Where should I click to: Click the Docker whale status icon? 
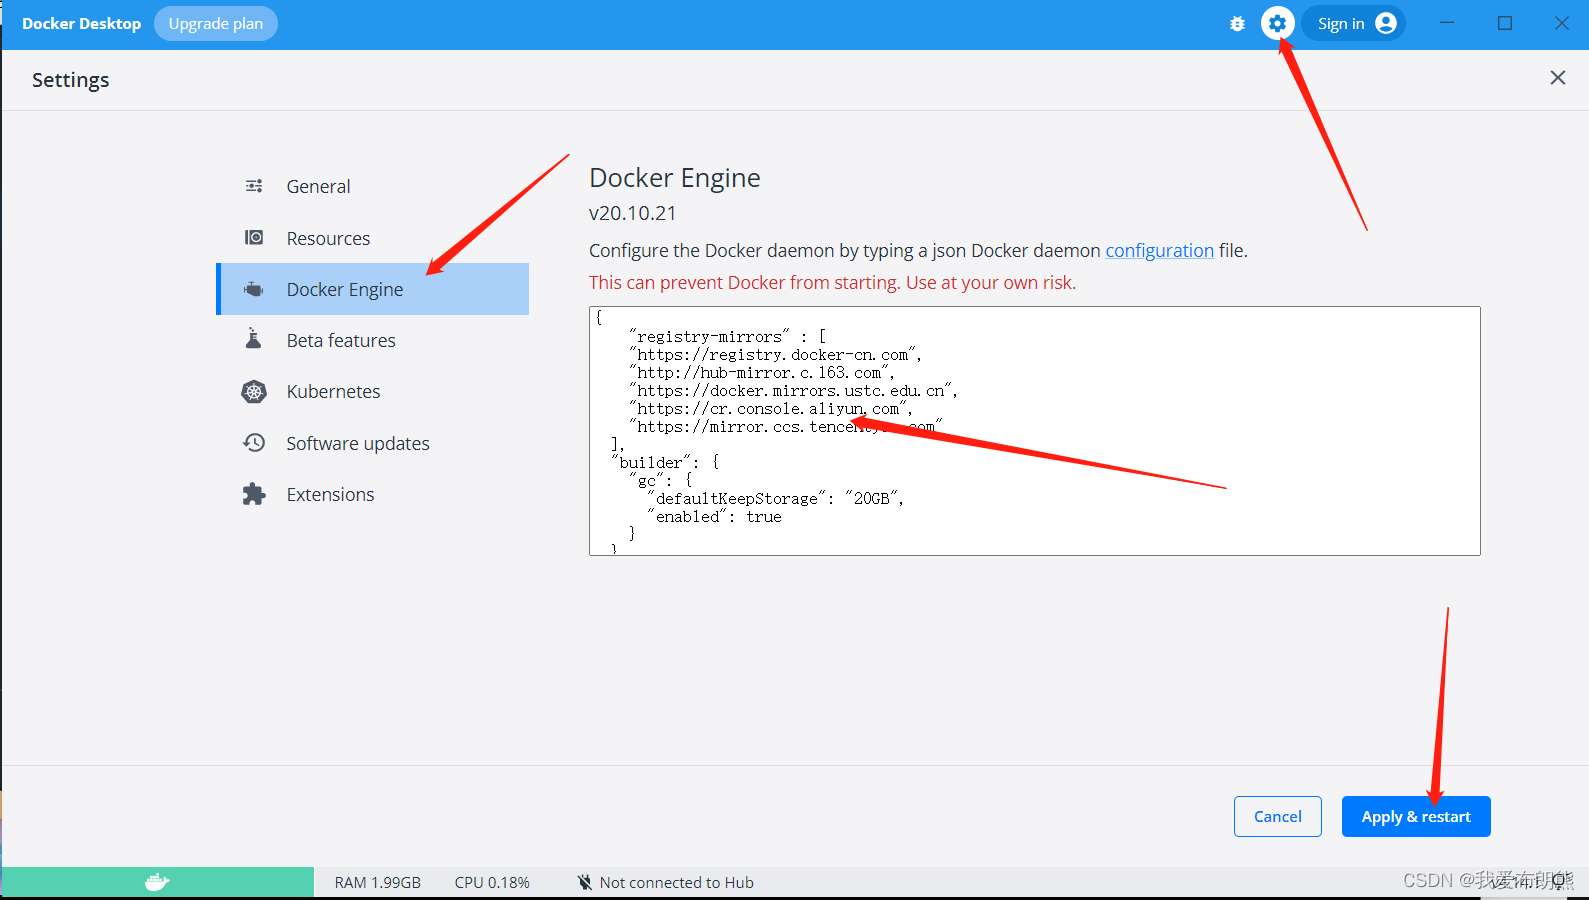(157, 882)
